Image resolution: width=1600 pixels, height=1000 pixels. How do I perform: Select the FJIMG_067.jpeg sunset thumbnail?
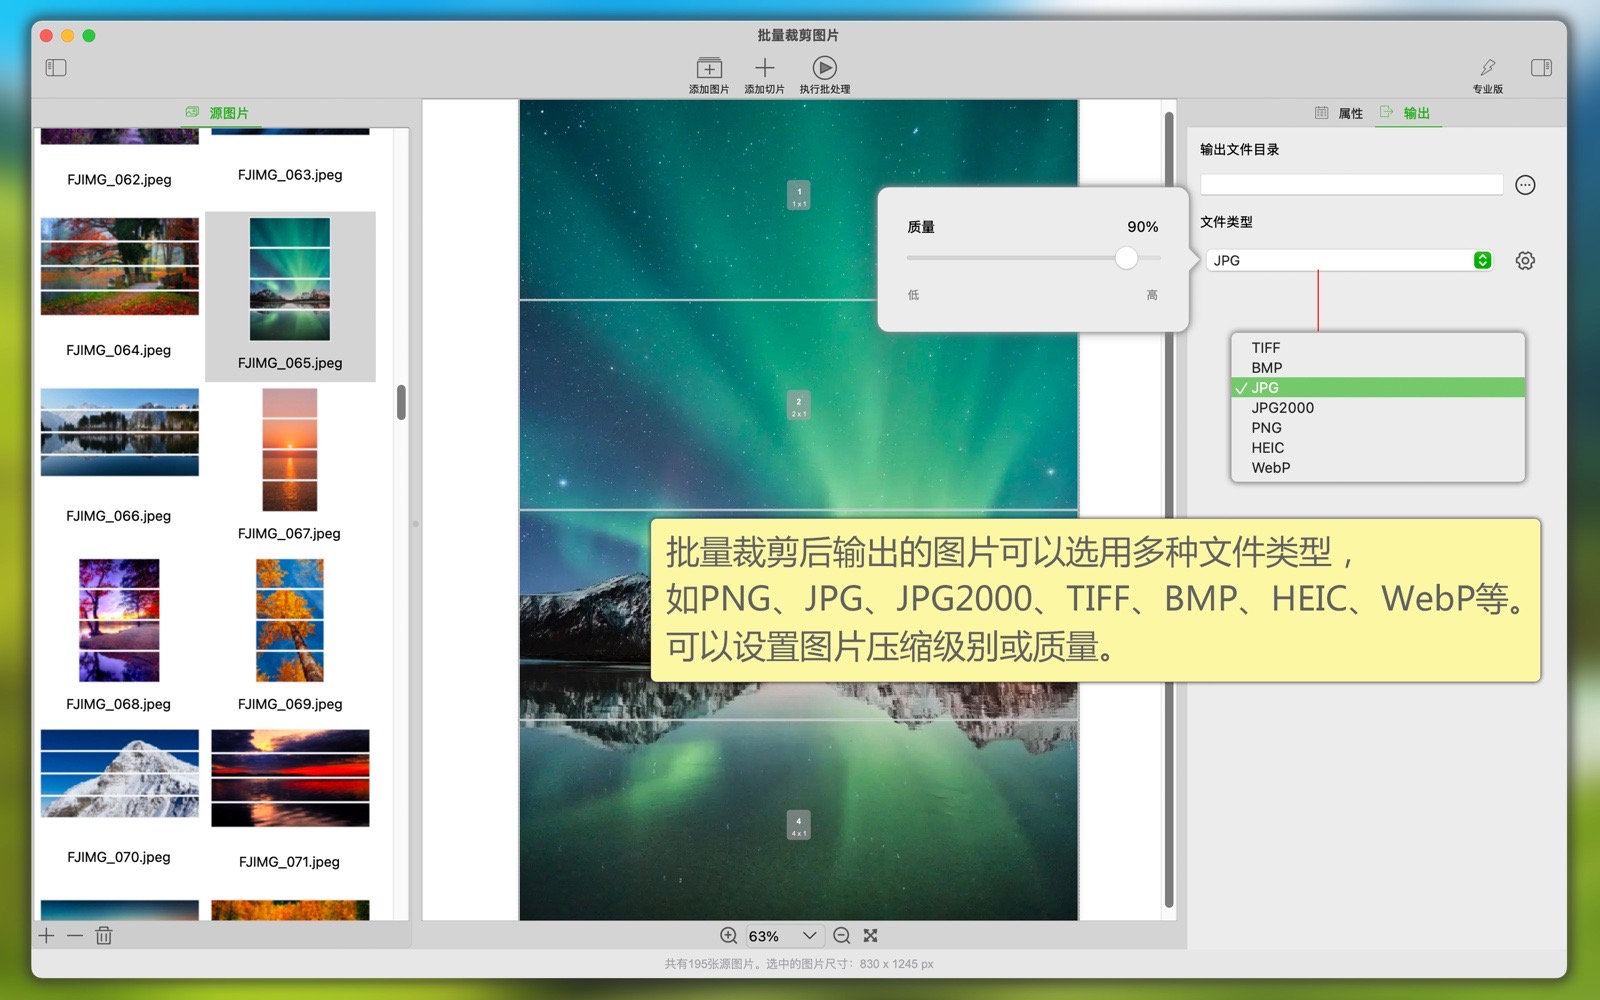(290, 451)
